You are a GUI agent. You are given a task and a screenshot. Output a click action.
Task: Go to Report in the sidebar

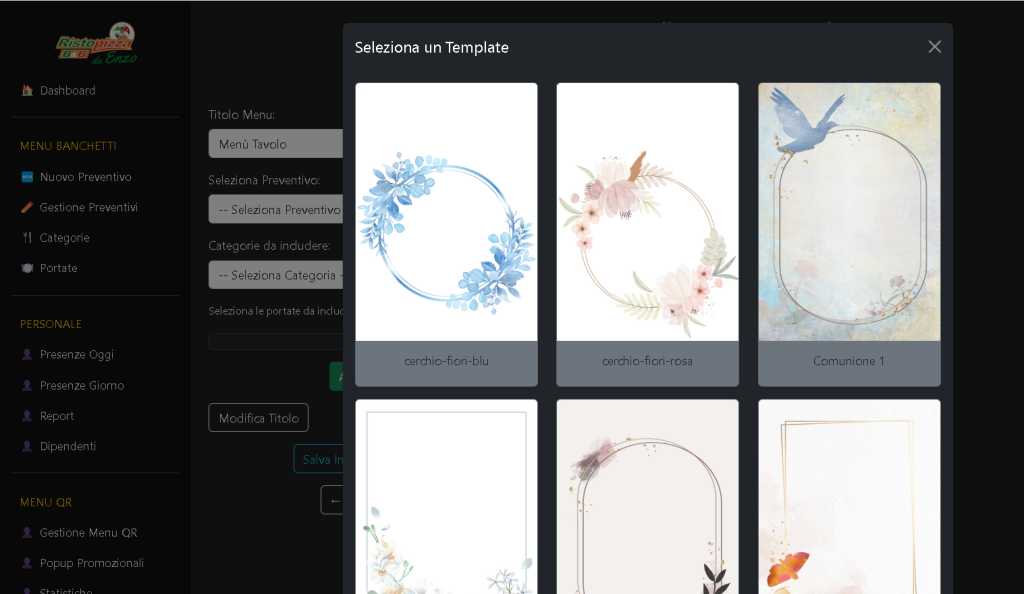pos(56,416)
